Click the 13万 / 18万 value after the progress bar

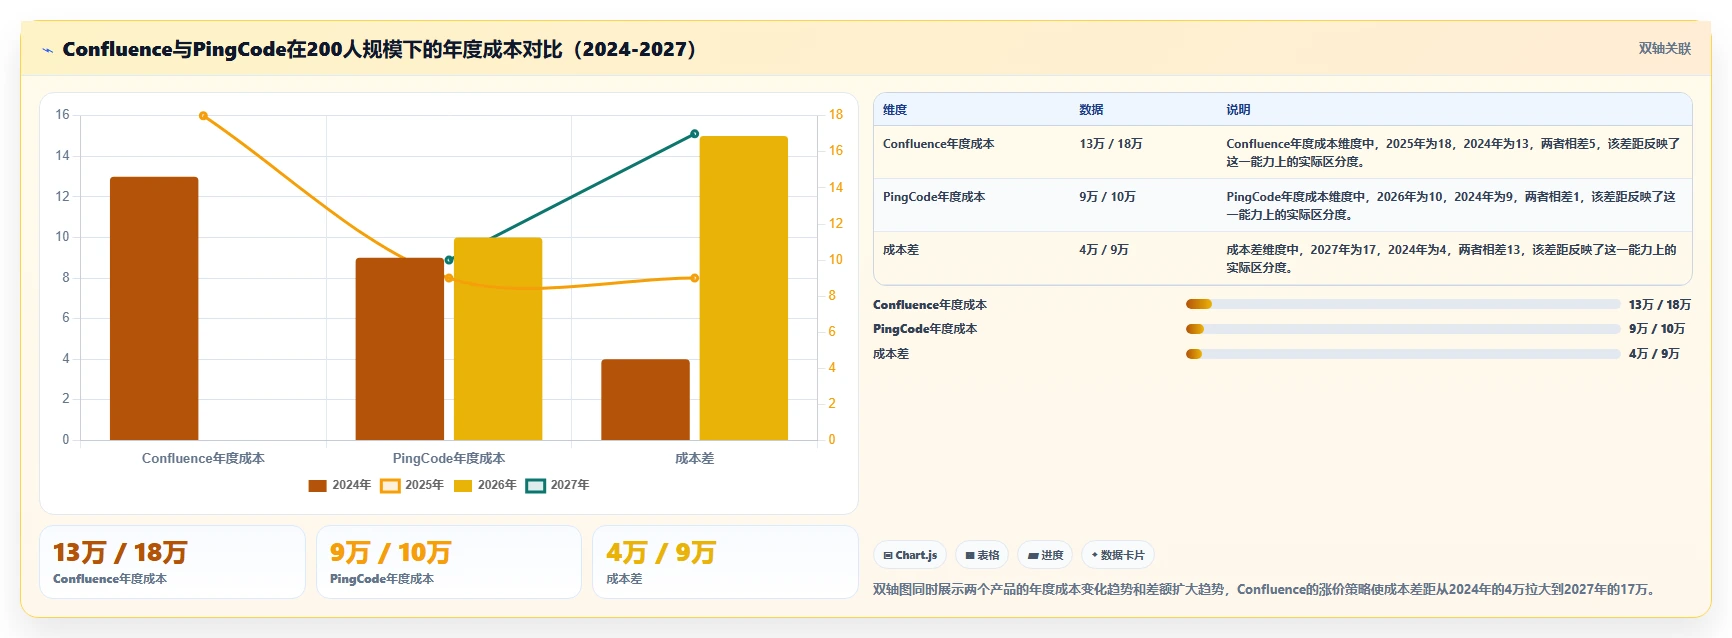coord(1659,305)
